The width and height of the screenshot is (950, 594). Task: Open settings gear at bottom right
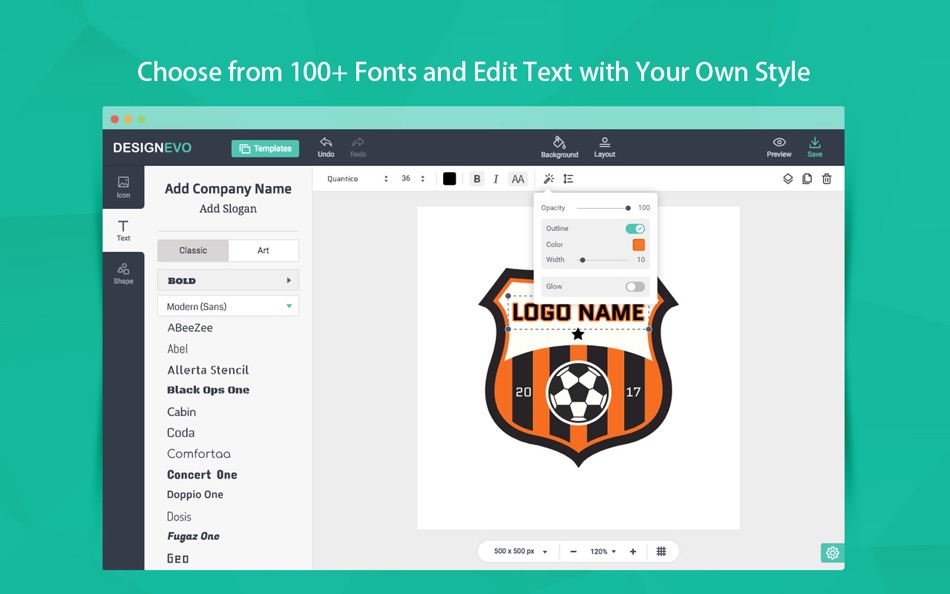[832, 553]
